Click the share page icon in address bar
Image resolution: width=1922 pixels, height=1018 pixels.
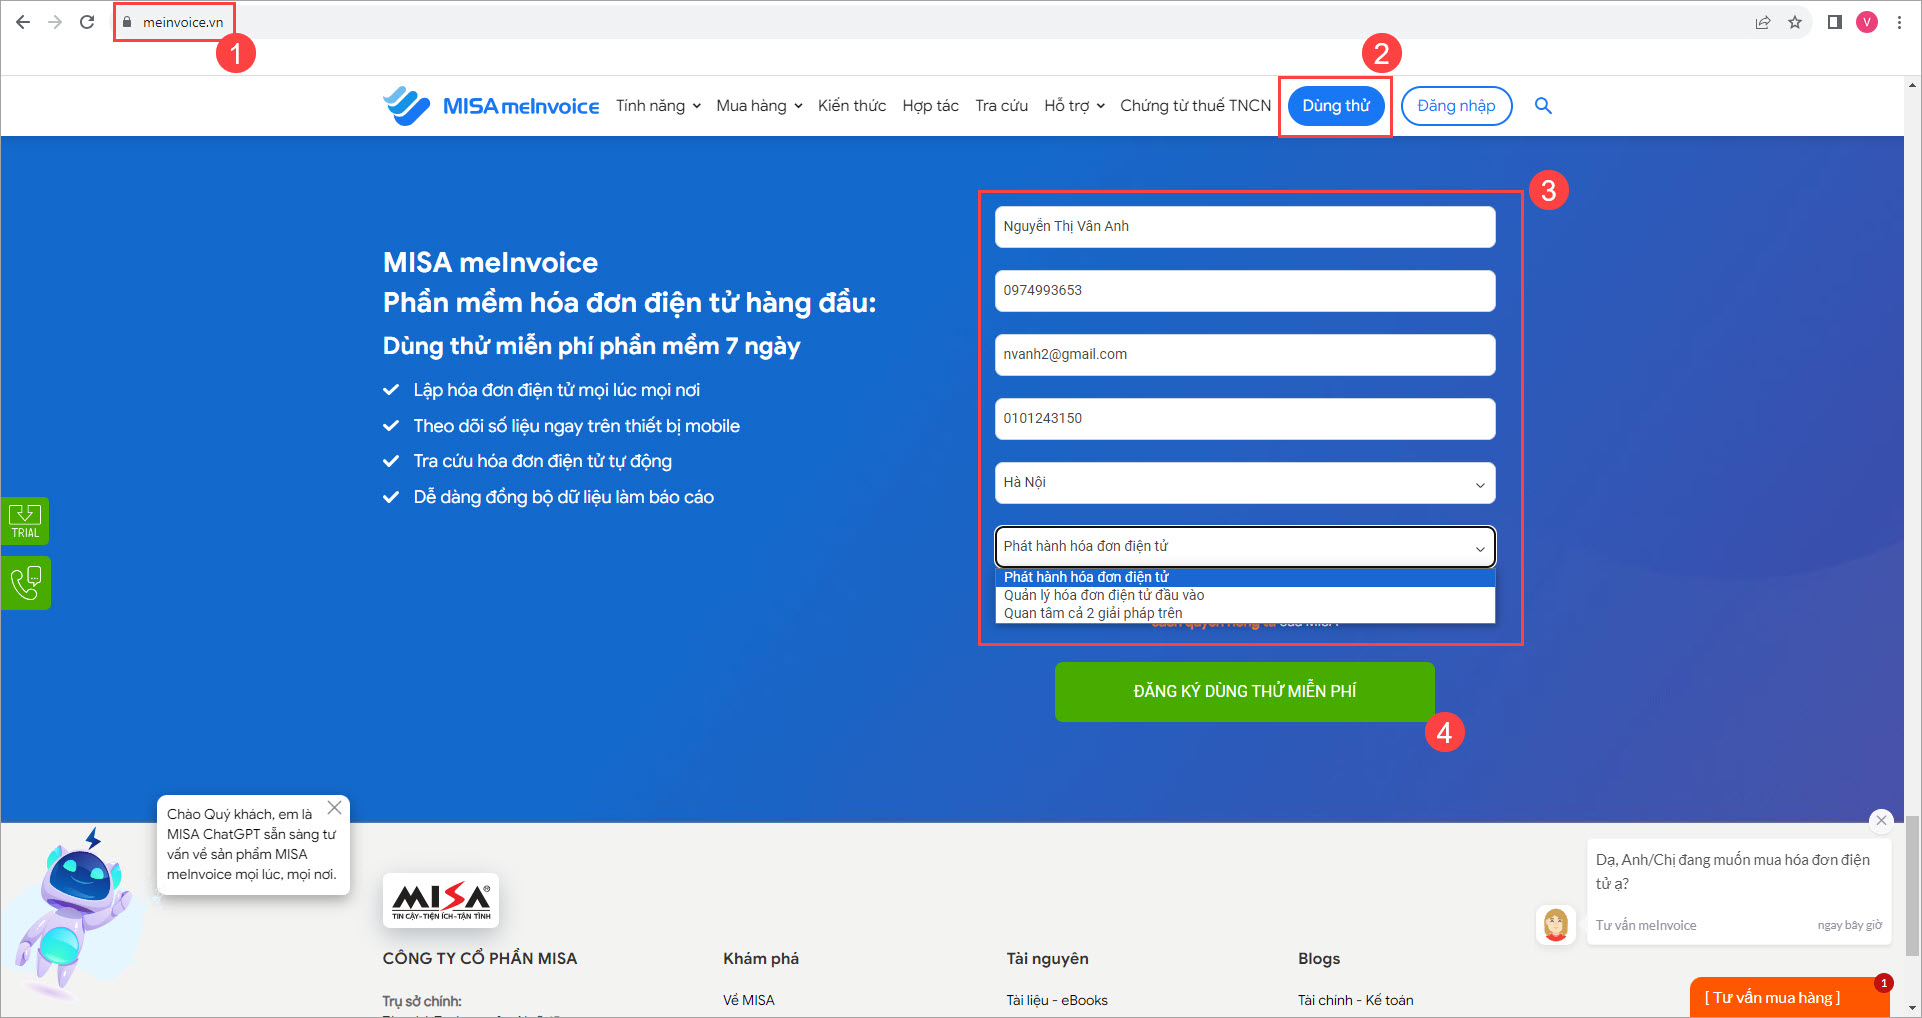click(x=1763, y=22)
